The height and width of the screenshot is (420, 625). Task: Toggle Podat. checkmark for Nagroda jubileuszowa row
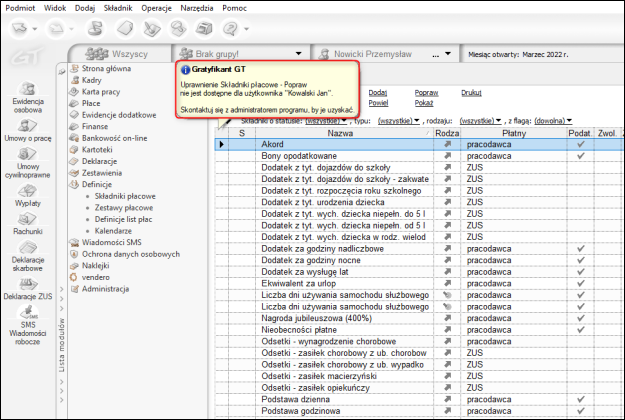tap(579, 320)
